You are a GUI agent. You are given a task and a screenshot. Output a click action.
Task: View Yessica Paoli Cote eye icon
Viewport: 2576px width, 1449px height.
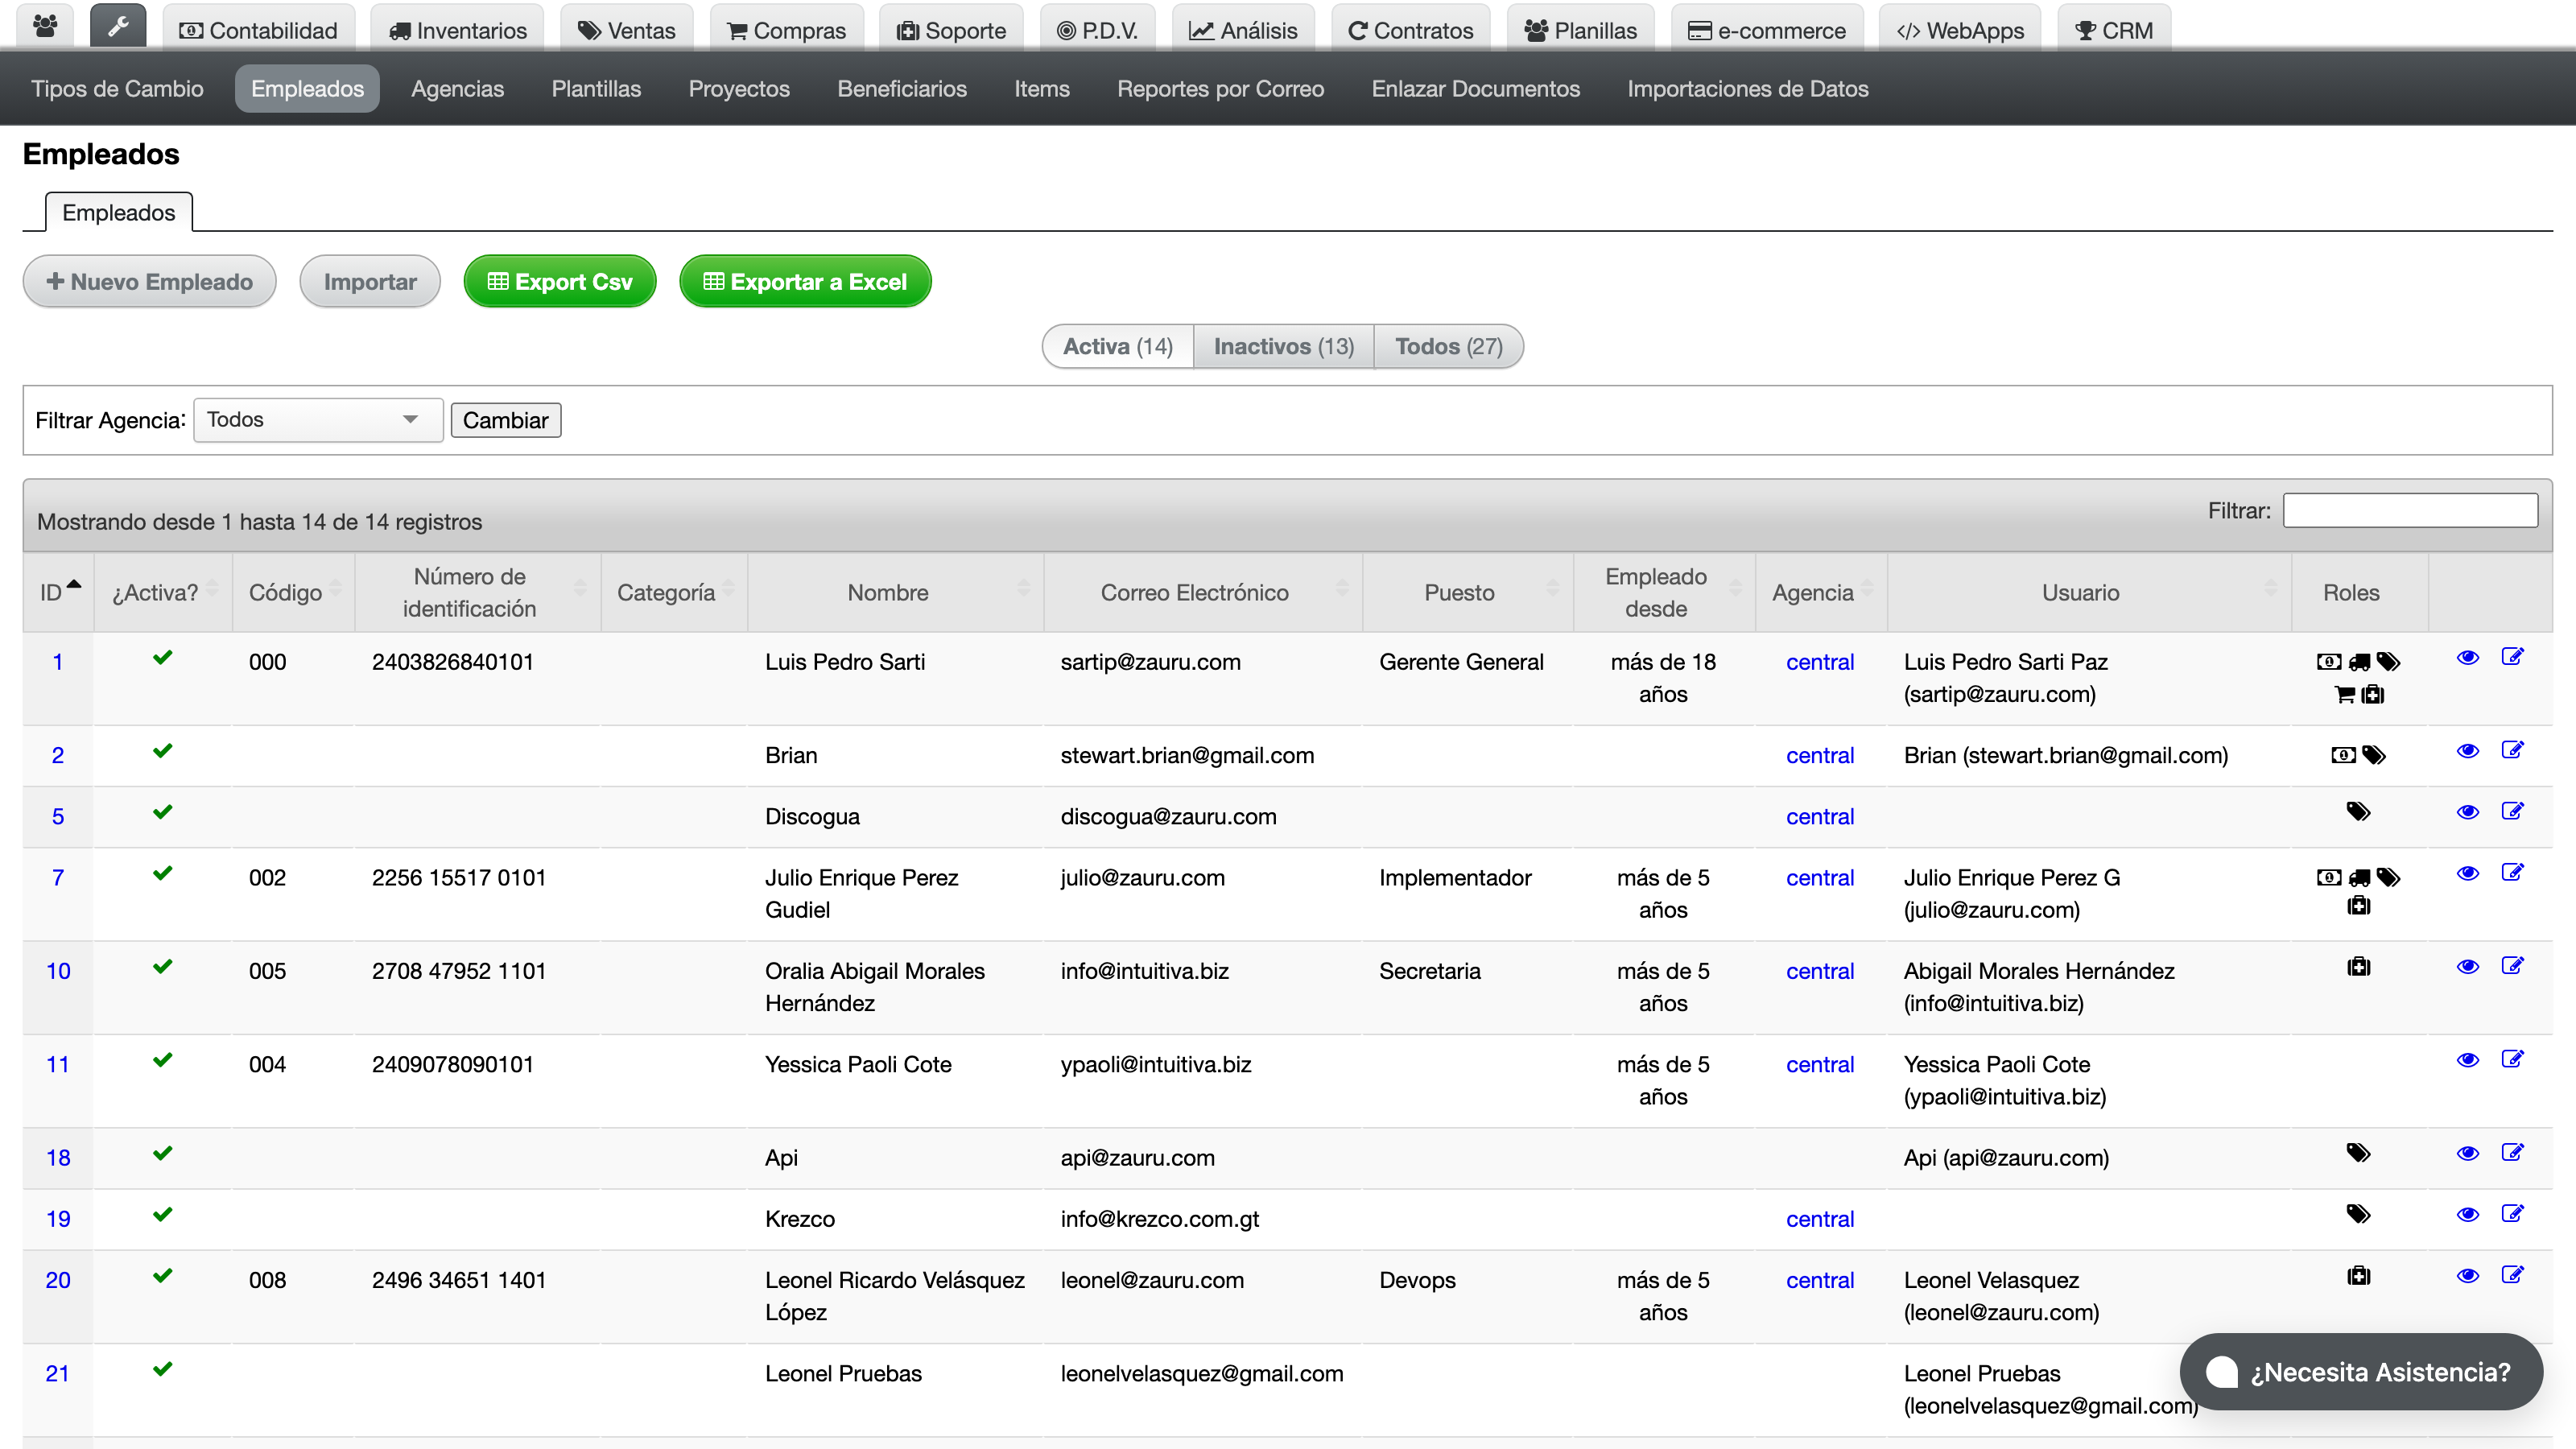coord(2467,1060)
